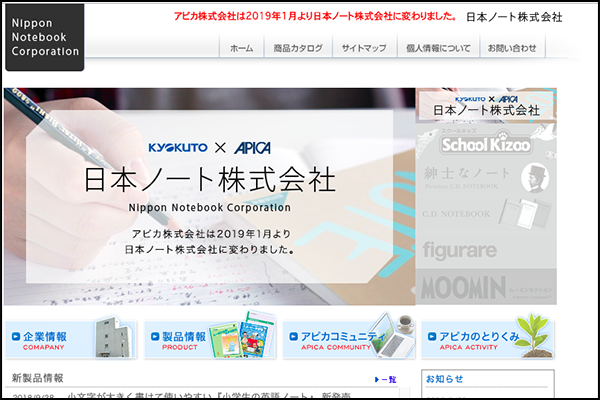Click the main hero banner image

pos(209,196)
